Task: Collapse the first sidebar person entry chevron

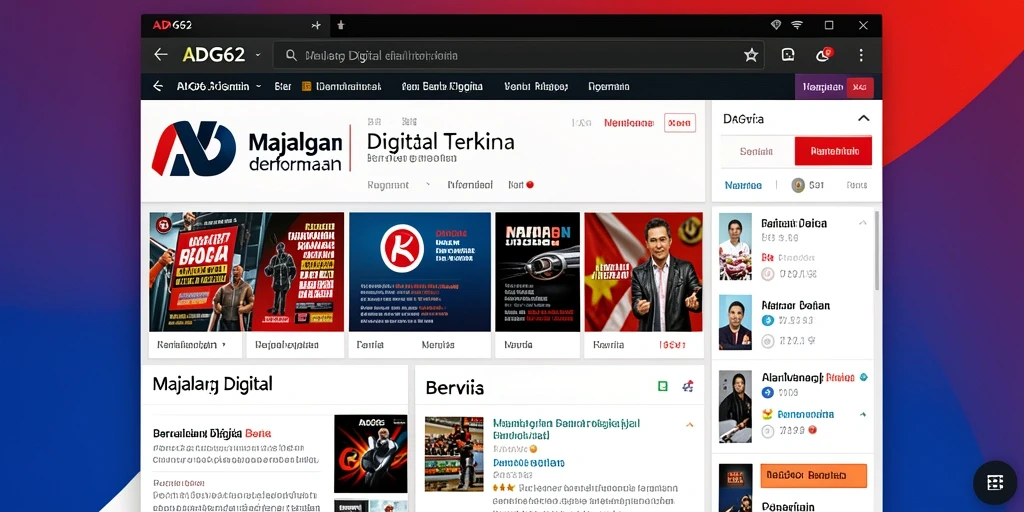Action: (x=862, y=223)
